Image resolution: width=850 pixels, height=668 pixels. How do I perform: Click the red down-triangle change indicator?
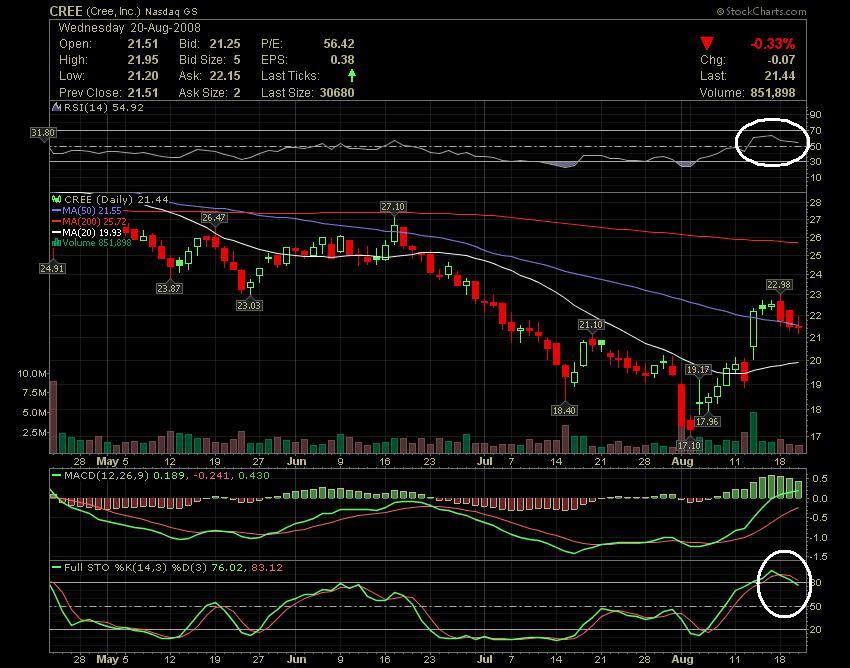(706, 44)
